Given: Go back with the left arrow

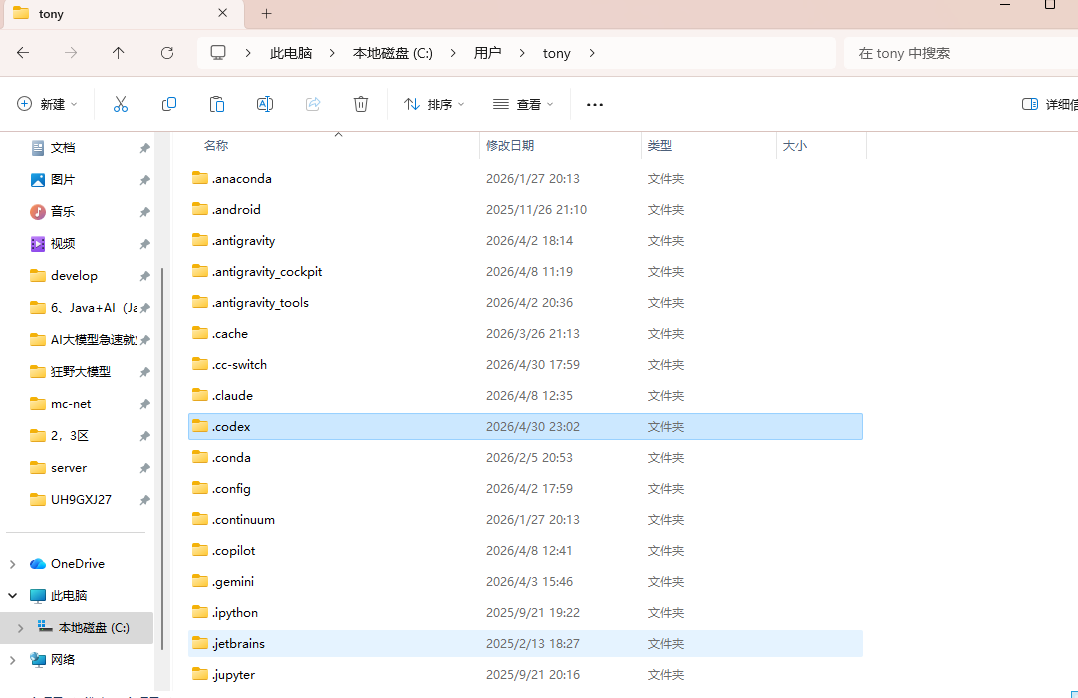Looking at the screenshot, I should [x=23, y=53].
